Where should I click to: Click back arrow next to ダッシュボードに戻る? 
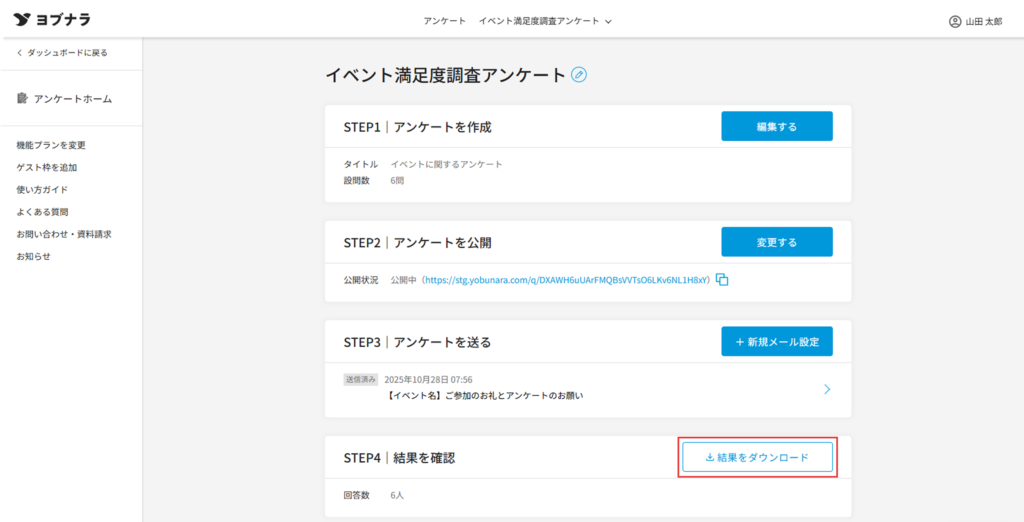(19, 52)
